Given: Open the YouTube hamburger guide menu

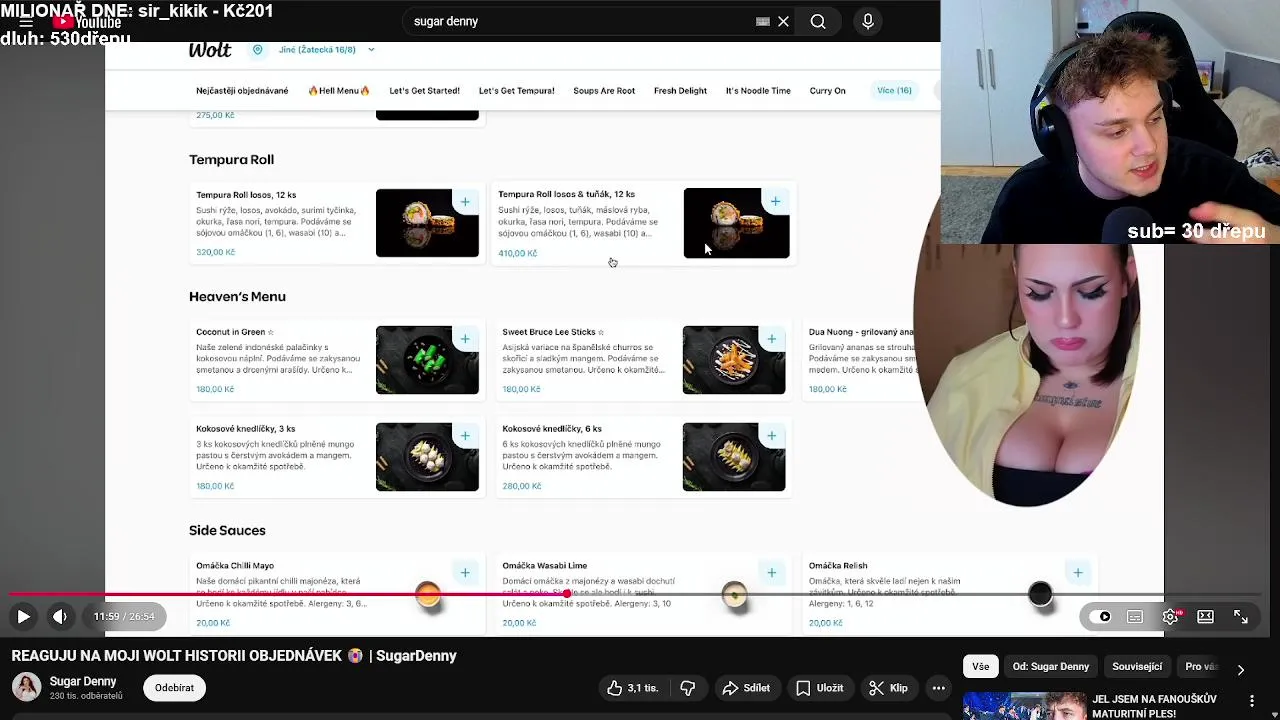Looking at the screenshot, I should 26,22.
